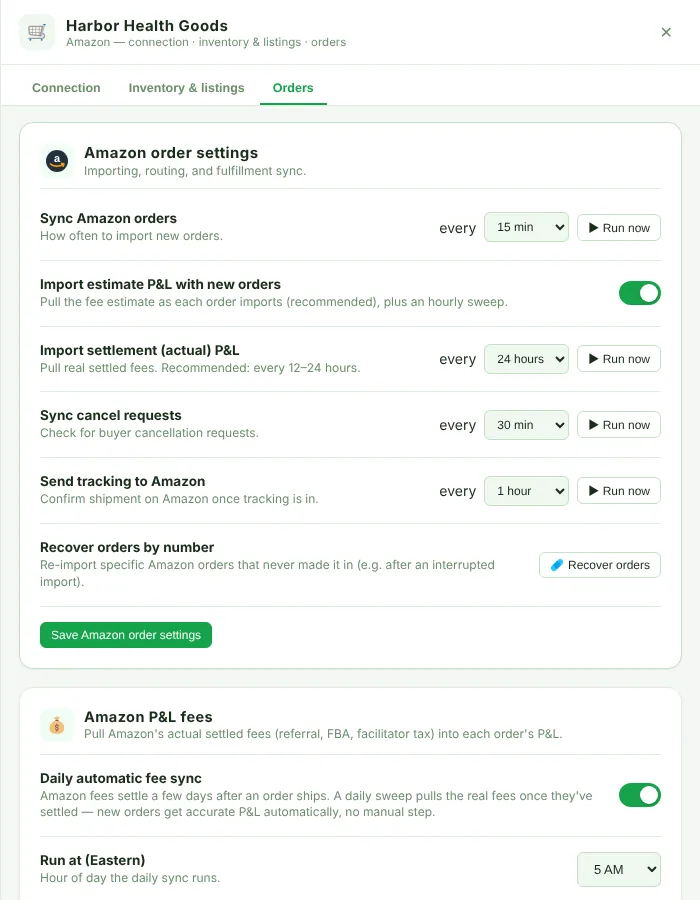The width and height of the screenshot is (700, 900).
Task: Open the 30 min cancel requests dropdown
Action: [x=526, y=425]
